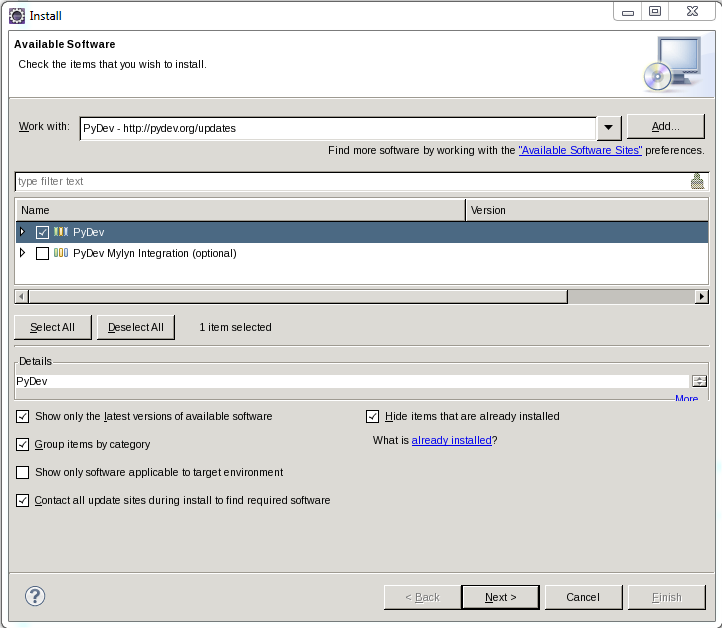This screenshot has width=722, height=628.
Task: Check PyDev Mylyn Integration checkbox
Action: [x=42, y=254]
